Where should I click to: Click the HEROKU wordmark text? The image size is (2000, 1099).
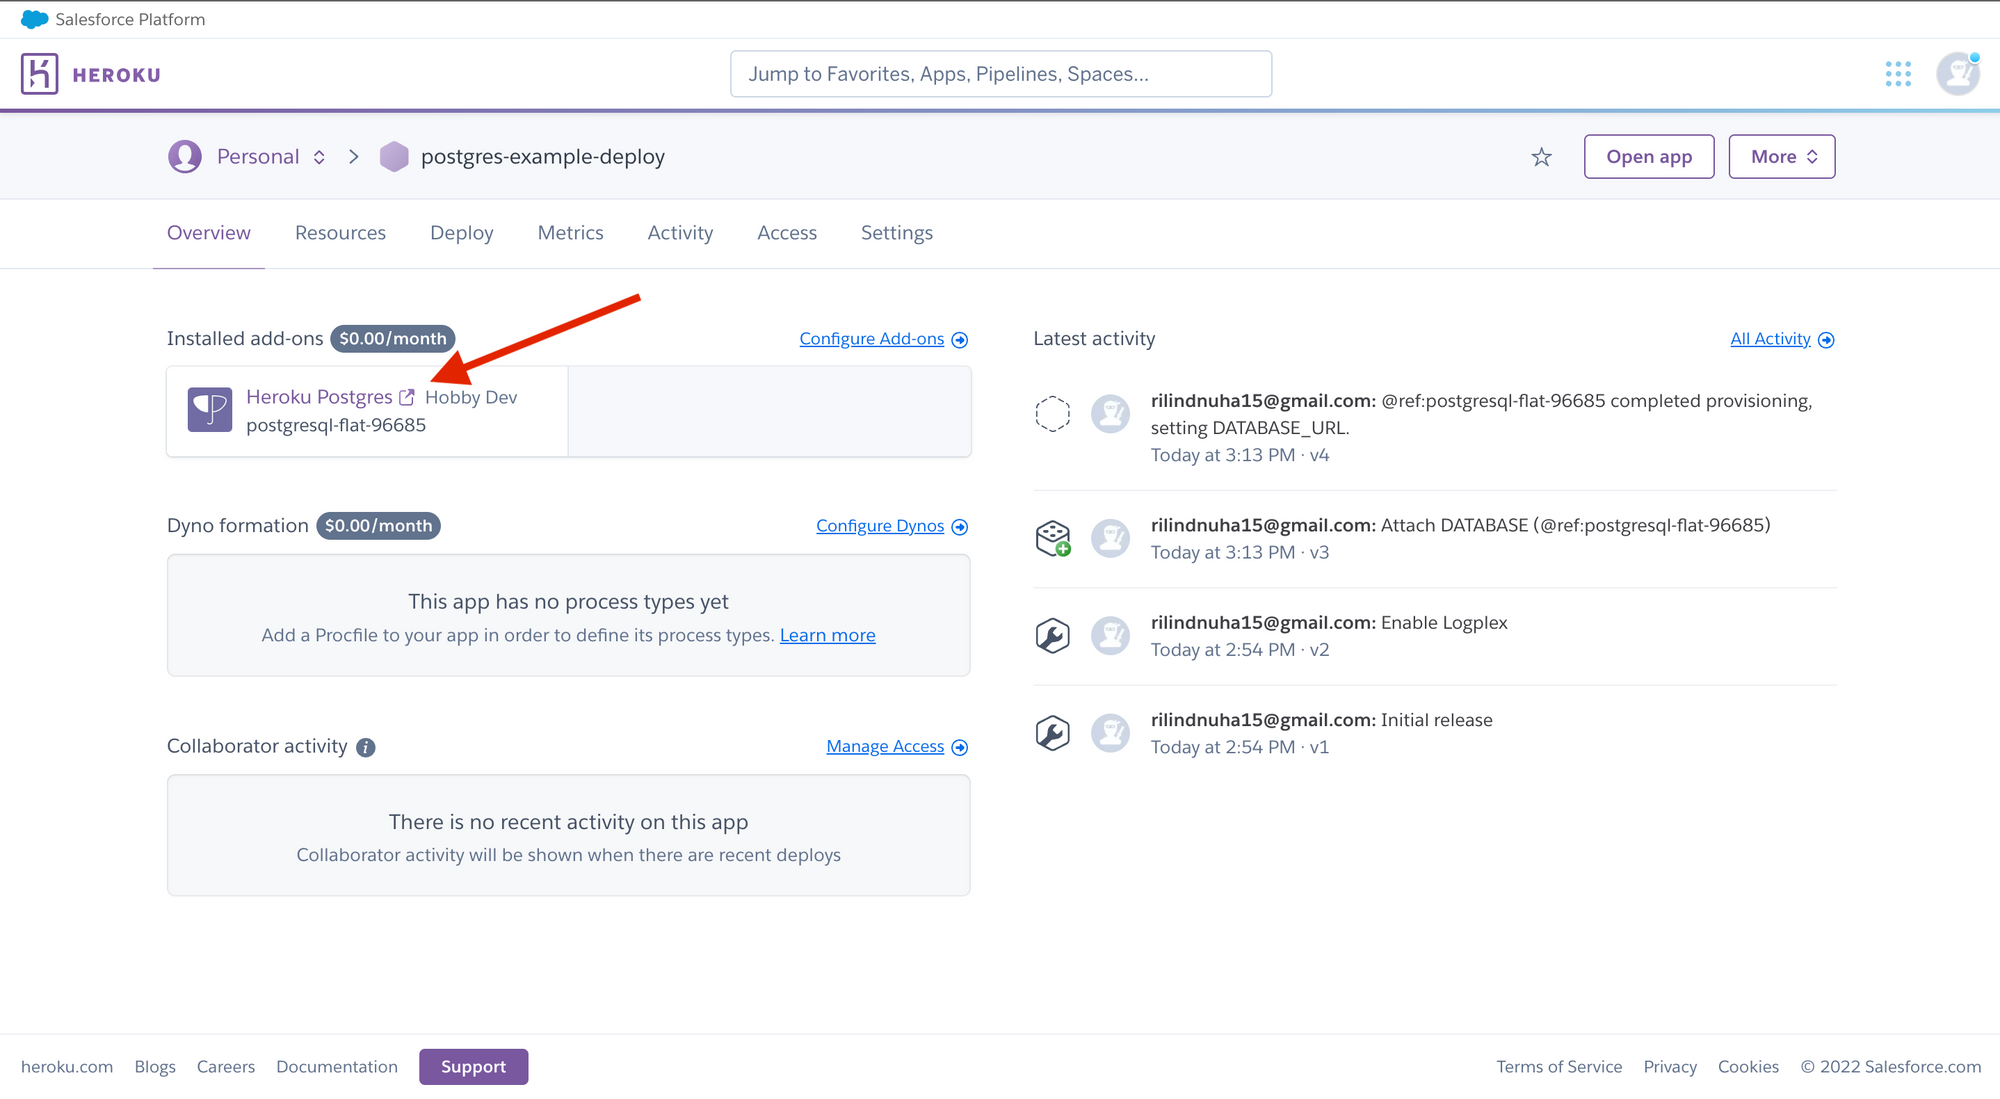pyautogui.click(x=116, y=75)
